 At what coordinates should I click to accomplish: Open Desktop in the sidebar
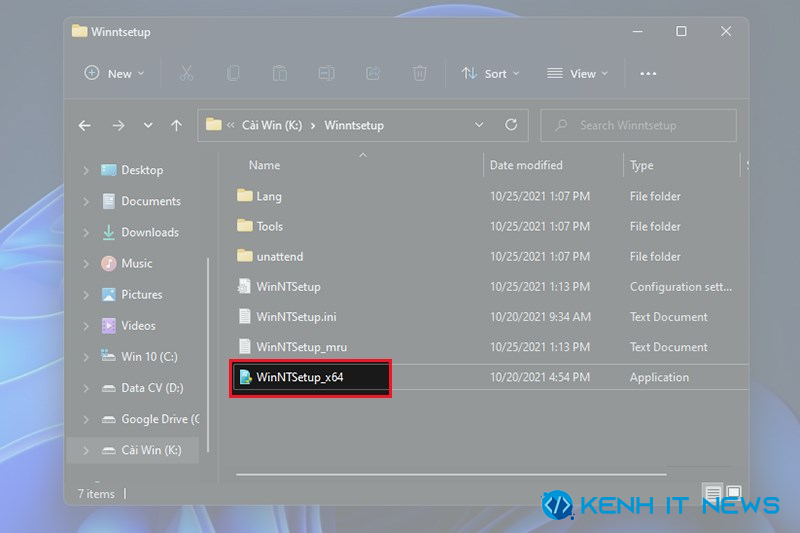pyautogui.click(x=142, y=170)
